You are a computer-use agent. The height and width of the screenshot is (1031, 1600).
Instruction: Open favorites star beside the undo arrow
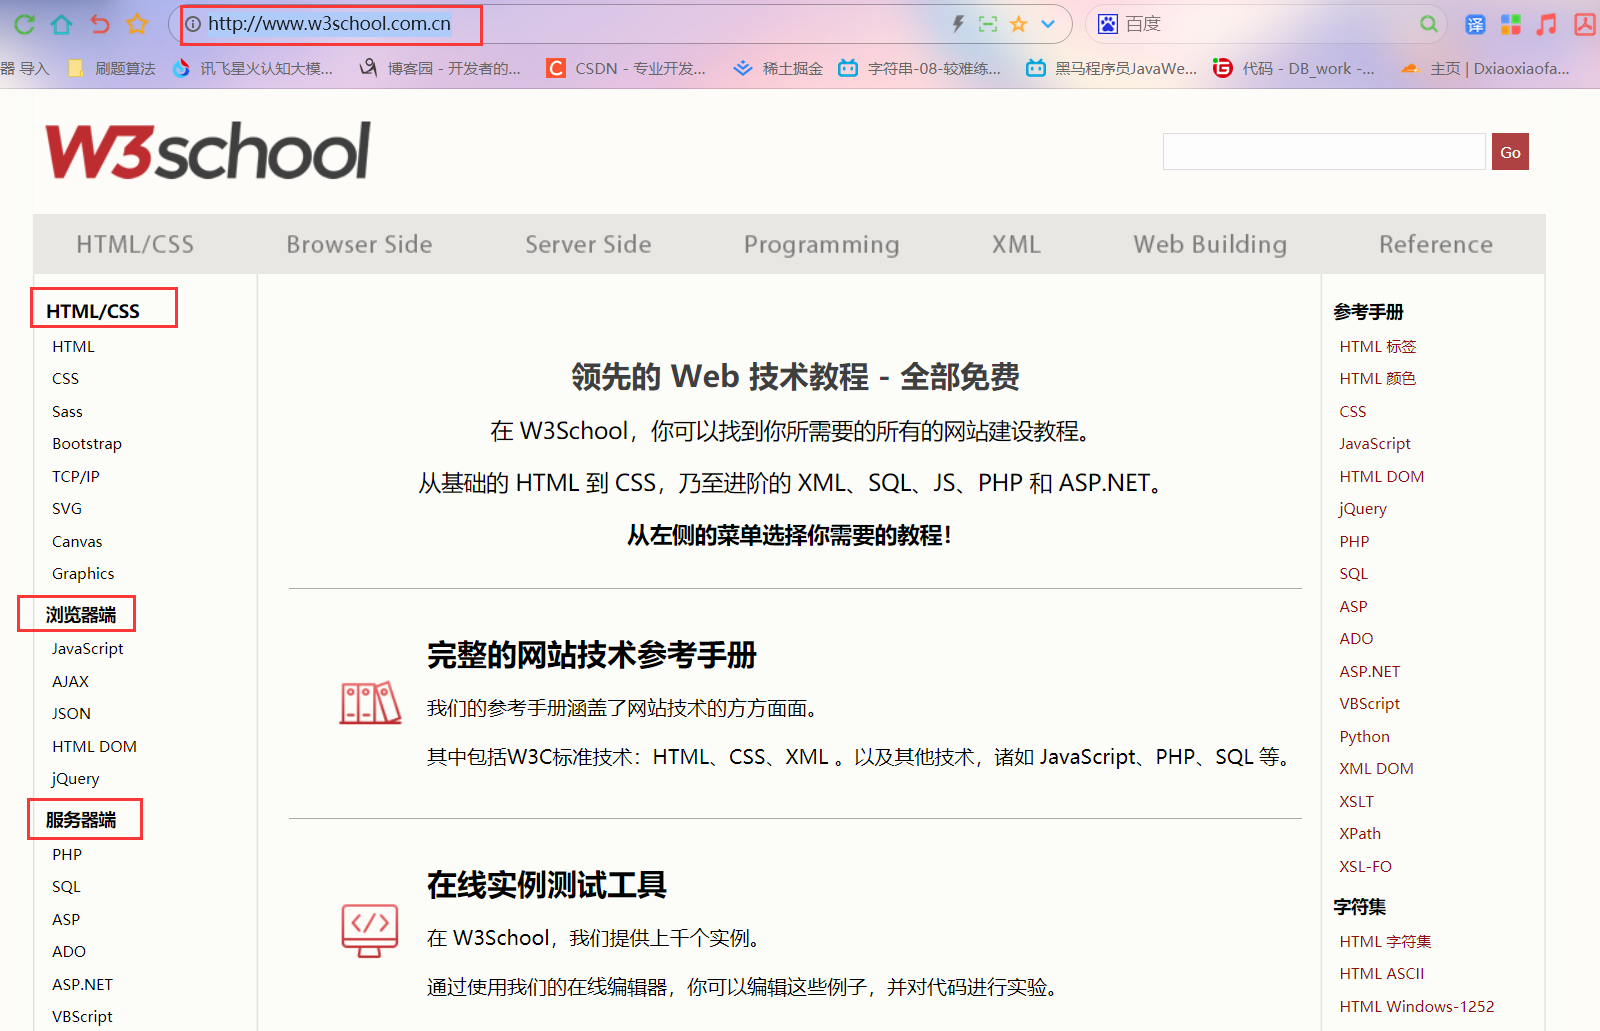coord(137,24)
